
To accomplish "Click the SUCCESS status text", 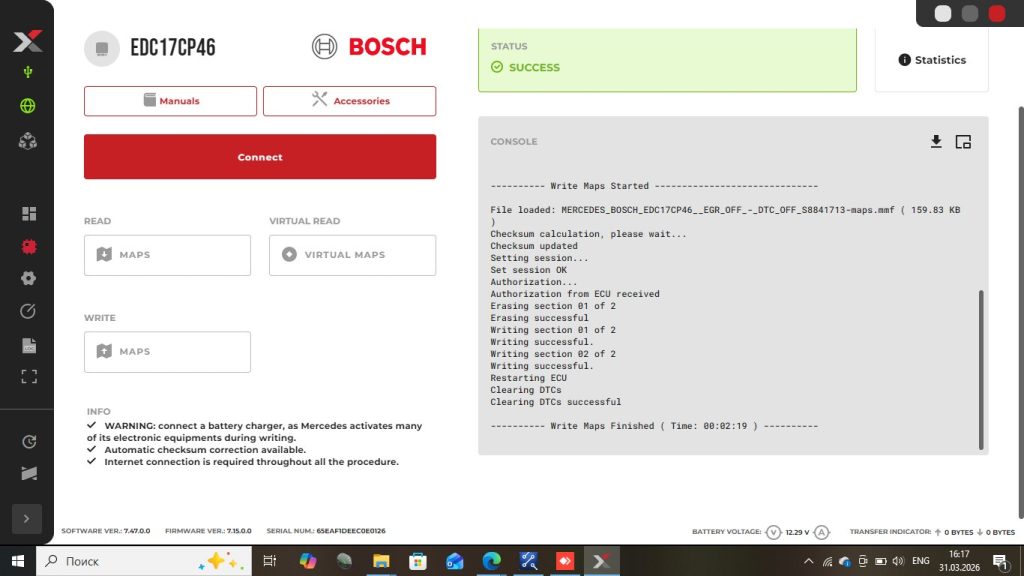I will [534, 67].
